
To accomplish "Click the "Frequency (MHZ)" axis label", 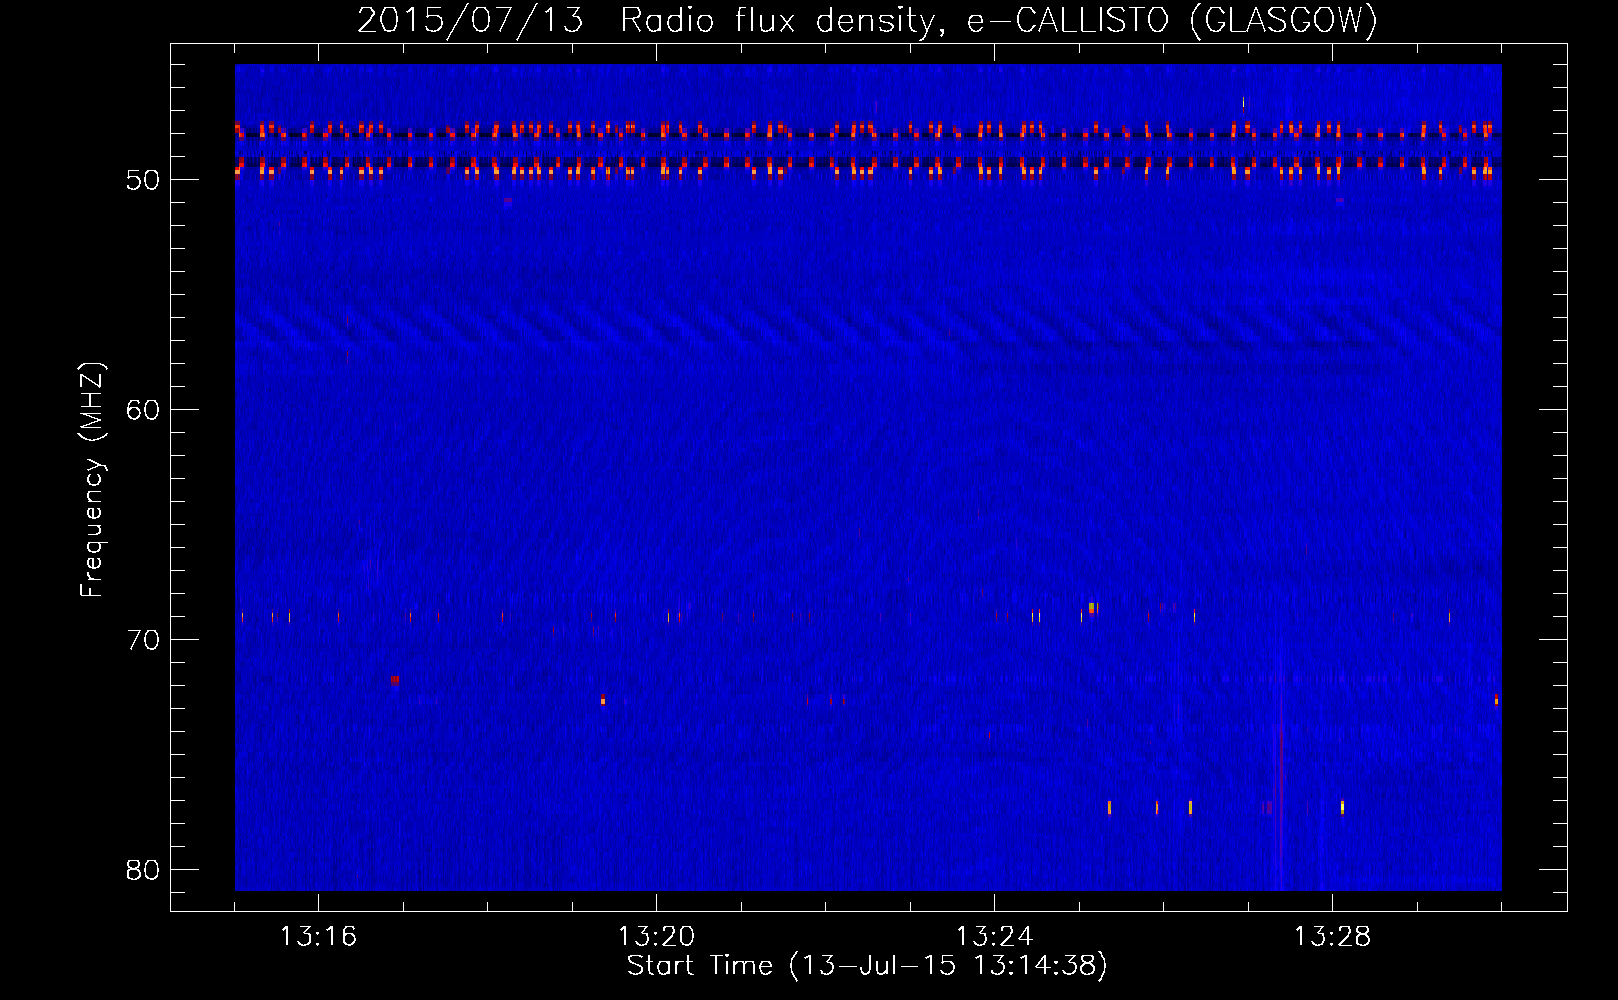I will [x=92, y=480].
